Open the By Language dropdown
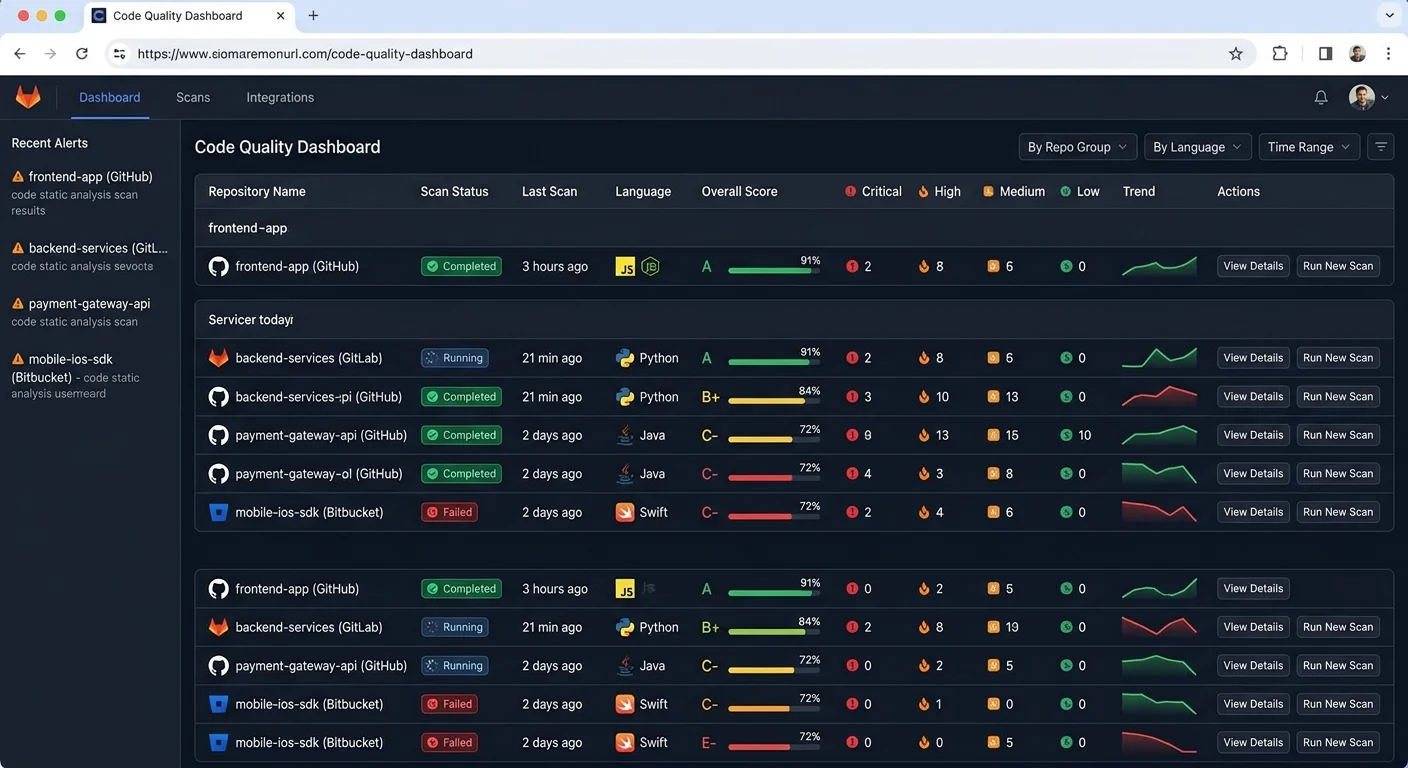Image resolution: width=1408 pixels, height=768 pixels. 1197,147
